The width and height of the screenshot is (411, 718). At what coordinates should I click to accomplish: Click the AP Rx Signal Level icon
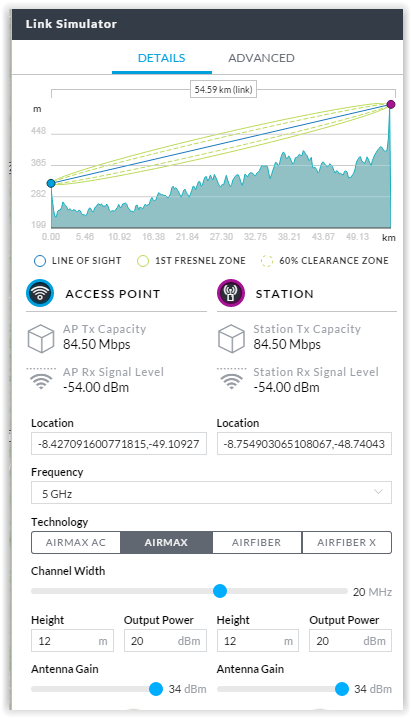41,379
